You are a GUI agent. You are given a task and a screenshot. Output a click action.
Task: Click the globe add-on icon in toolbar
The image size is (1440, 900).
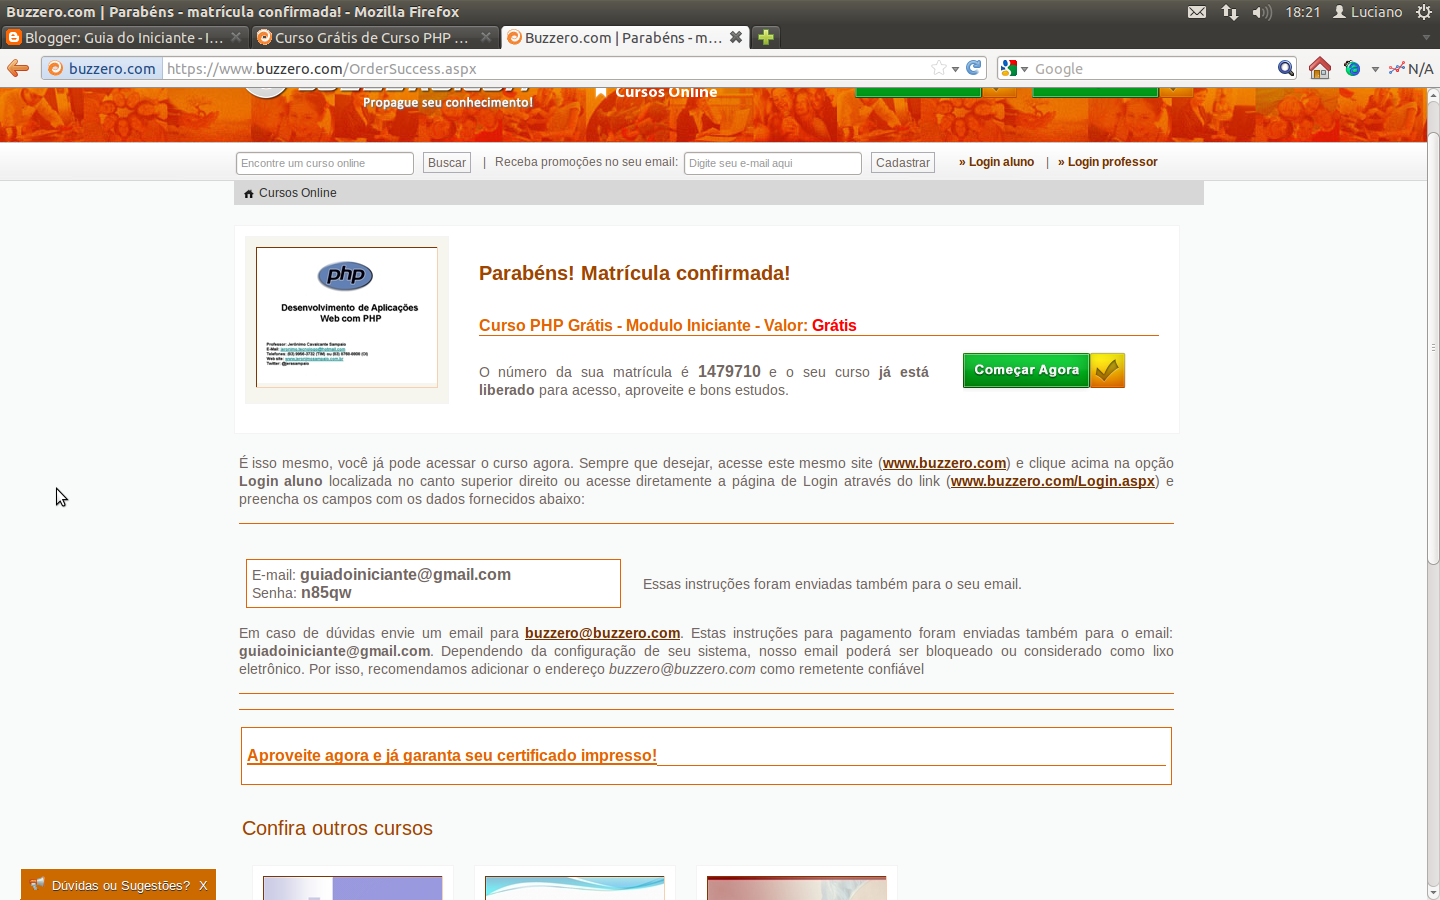click(x=1352, y=68)
